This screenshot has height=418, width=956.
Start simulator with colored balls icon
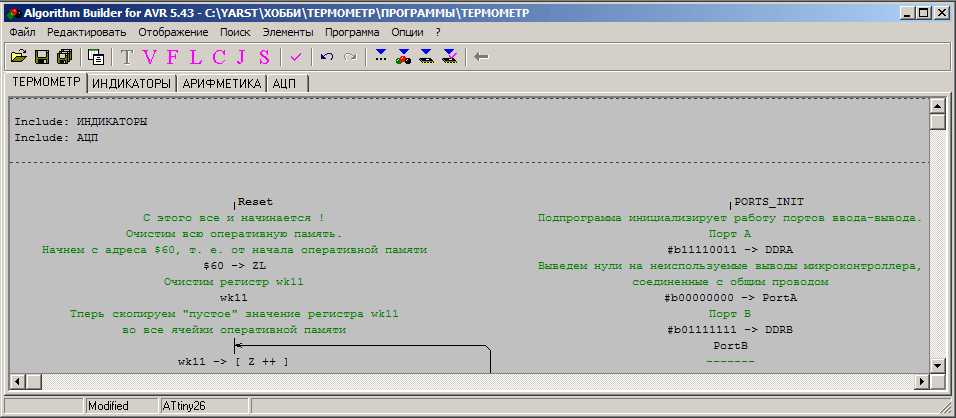403,57
